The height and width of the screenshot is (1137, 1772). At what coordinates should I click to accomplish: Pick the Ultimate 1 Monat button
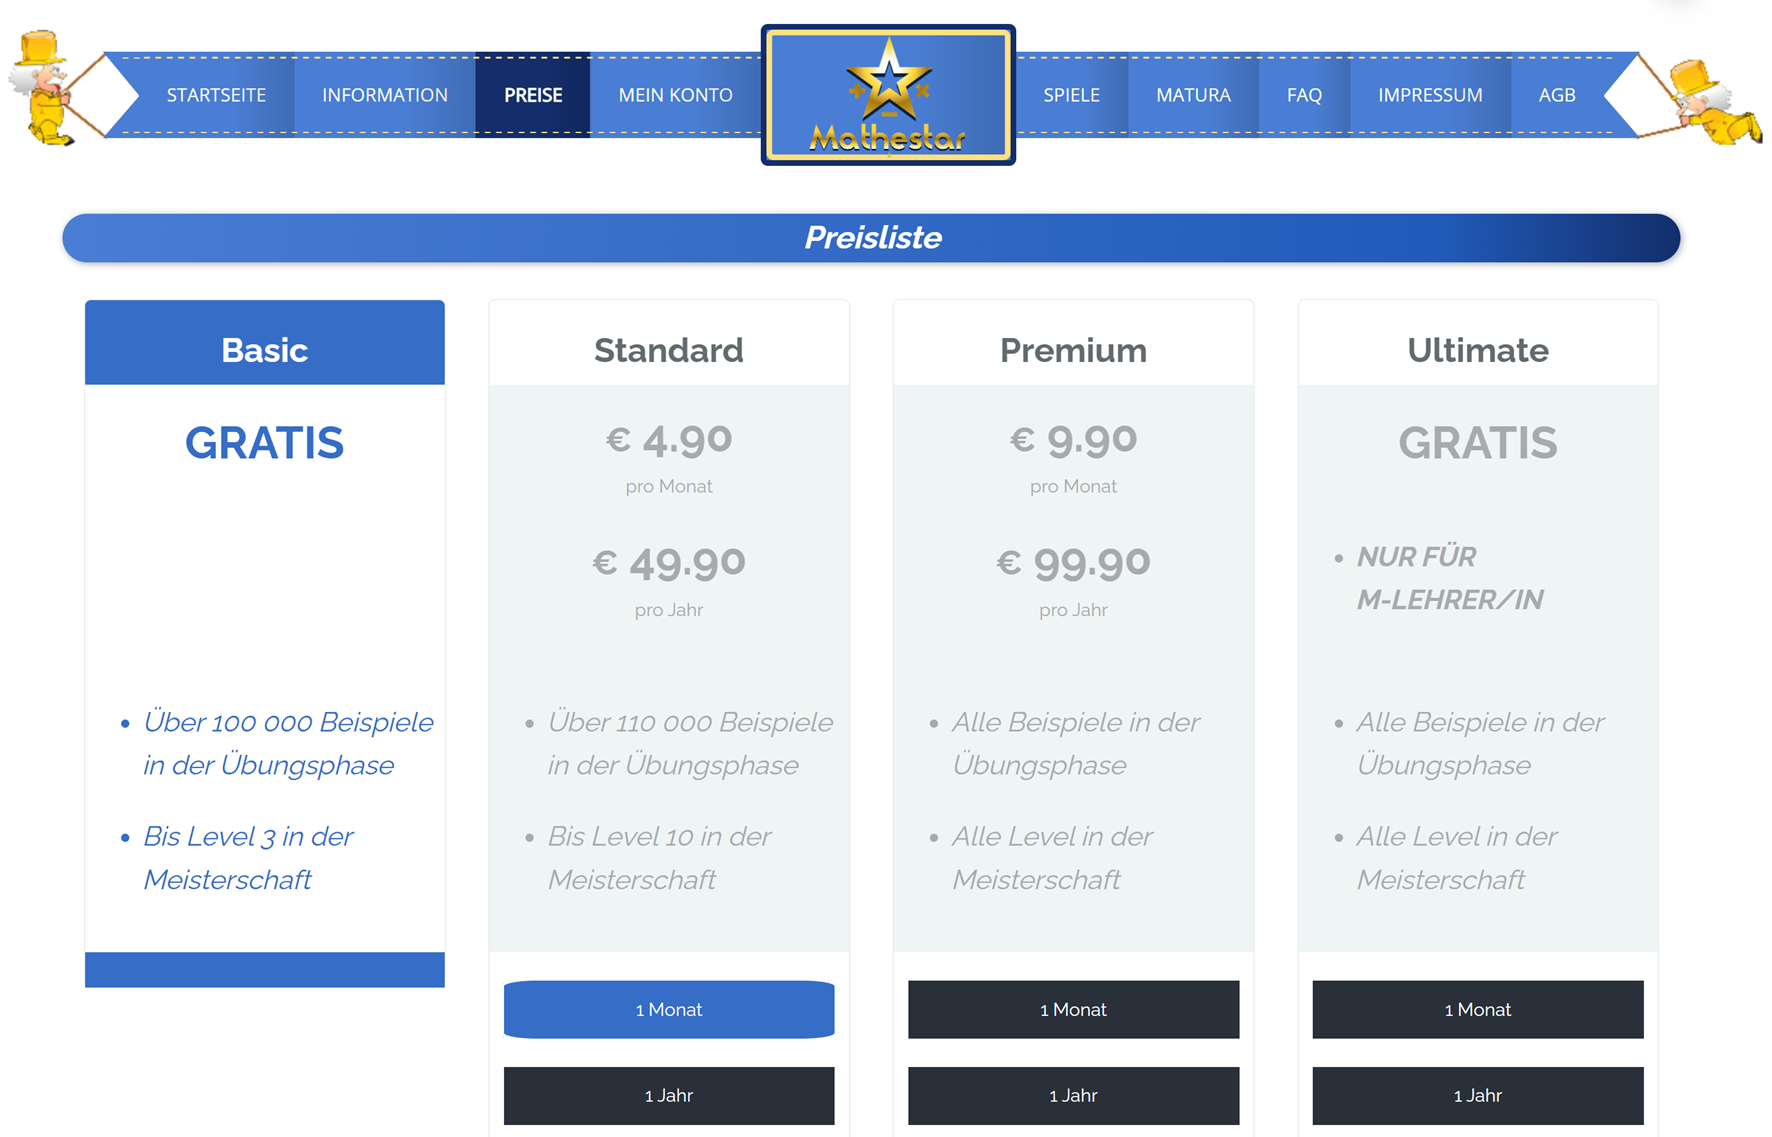coord(1477,1009)
